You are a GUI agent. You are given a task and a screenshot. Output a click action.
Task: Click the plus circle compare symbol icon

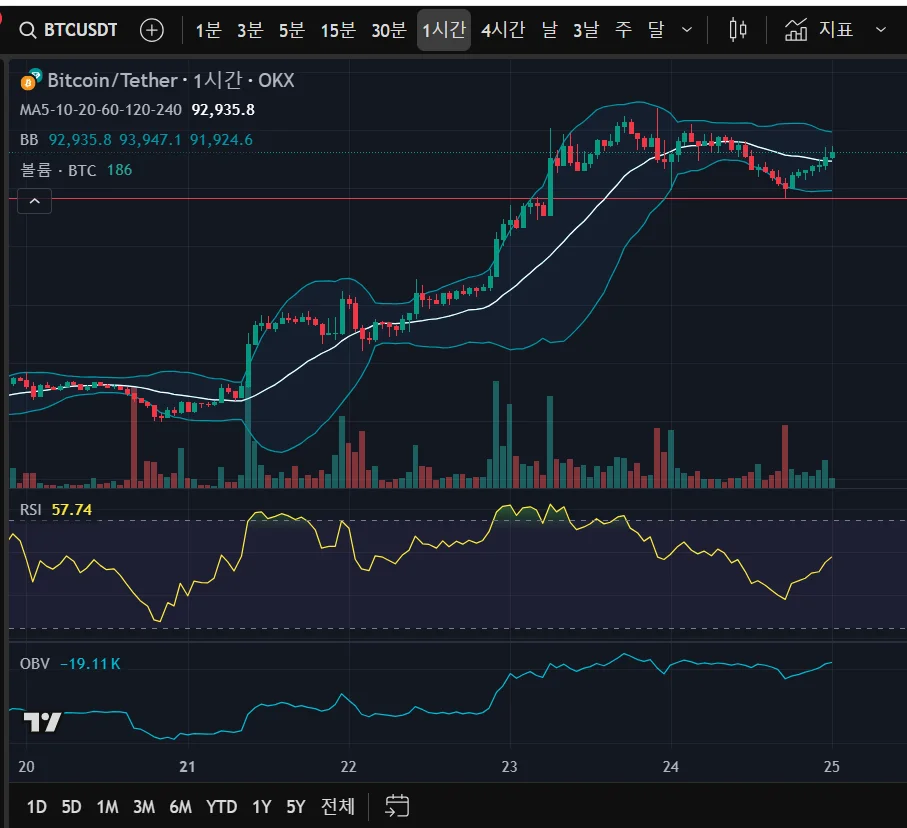coord(151,30)
